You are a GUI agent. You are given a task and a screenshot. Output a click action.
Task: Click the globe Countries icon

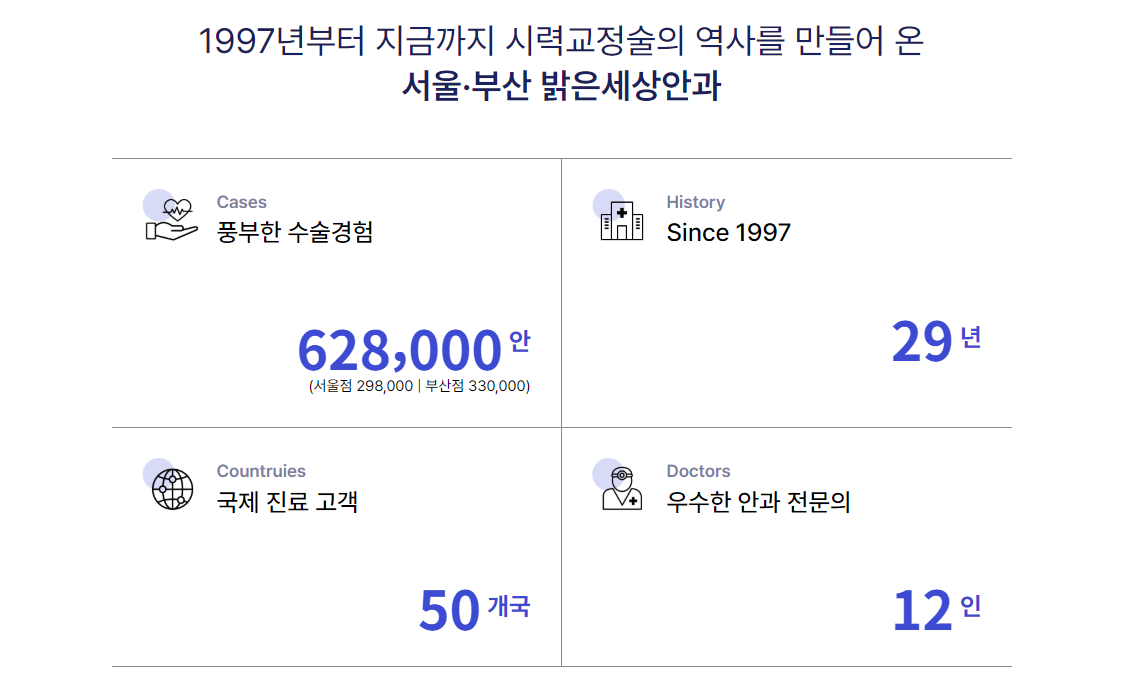point(169,485)
